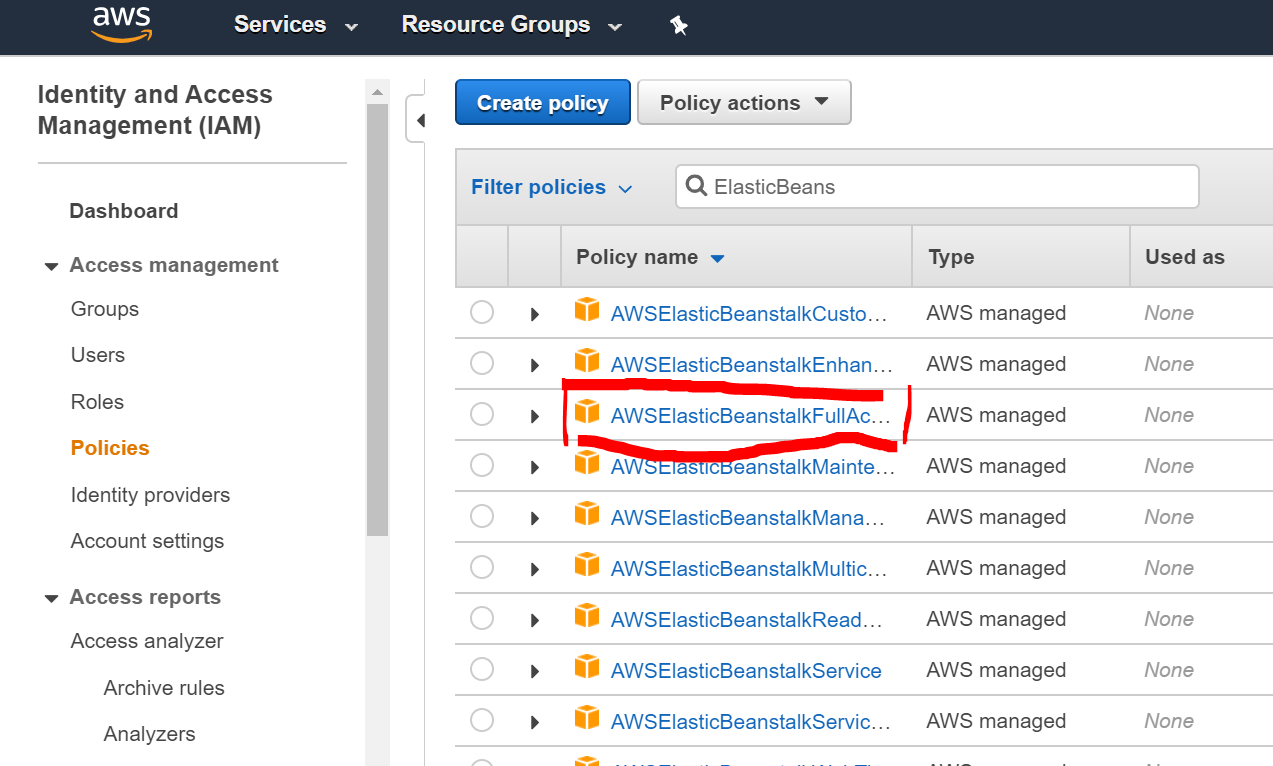The height and width of the screenshot is (766, 1273).
Task: Select the radio button for AWSElasticBeanstalkFullAccess
Action: (482, 414)
